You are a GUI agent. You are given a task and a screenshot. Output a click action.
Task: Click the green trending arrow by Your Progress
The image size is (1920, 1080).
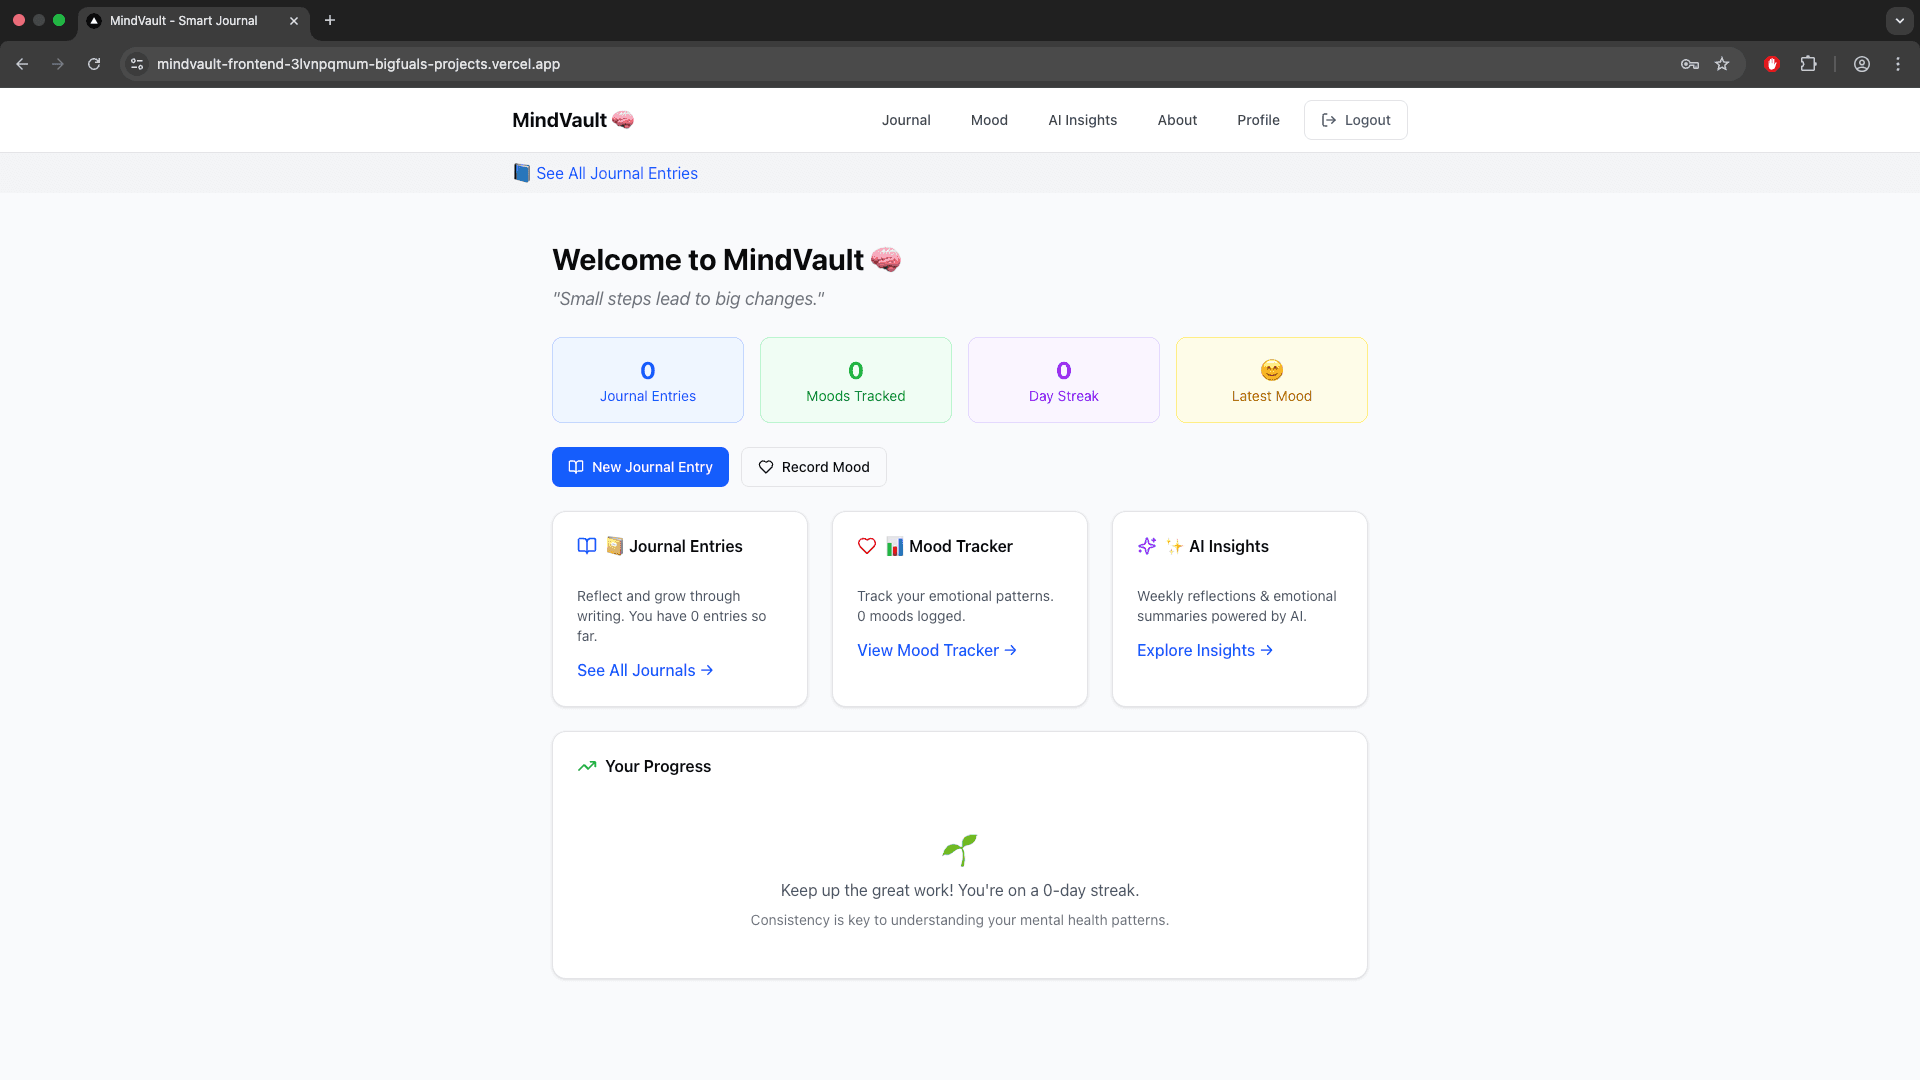coord(587,766)
